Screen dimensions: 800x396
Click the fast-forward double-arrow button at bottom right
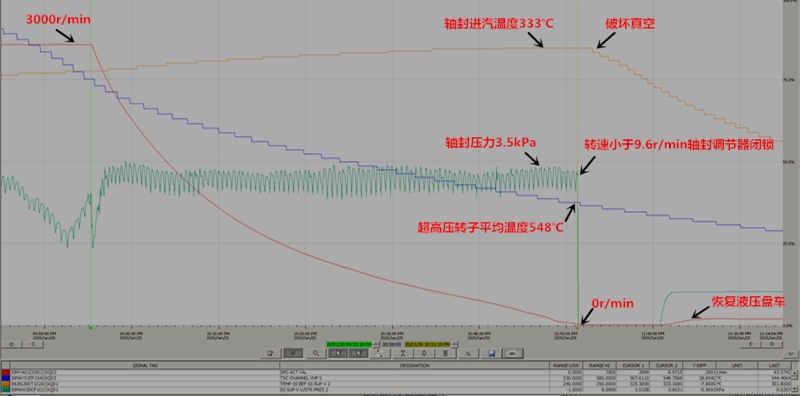[x=771, y=344]
